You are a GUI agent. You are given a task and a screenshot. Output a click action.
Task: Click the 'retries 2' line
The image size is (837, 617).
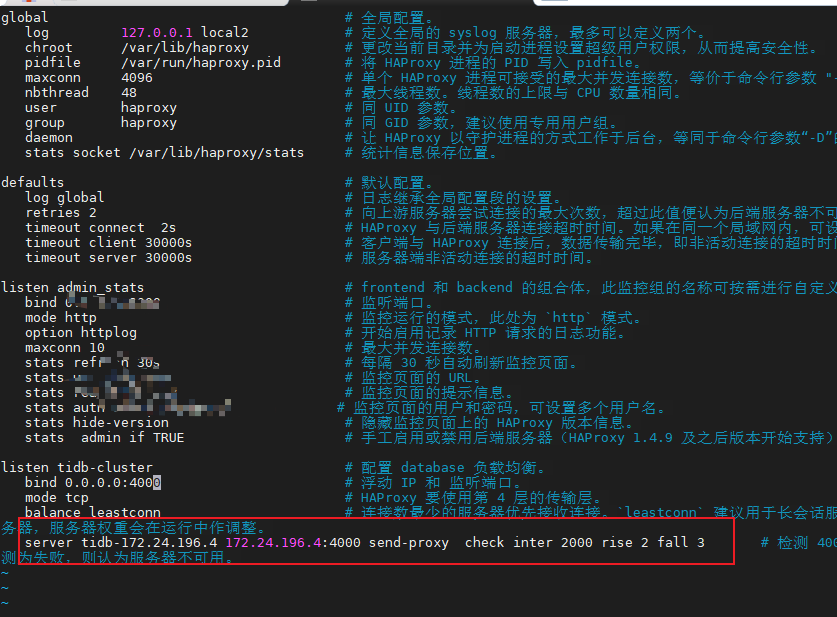pos(61,212)
